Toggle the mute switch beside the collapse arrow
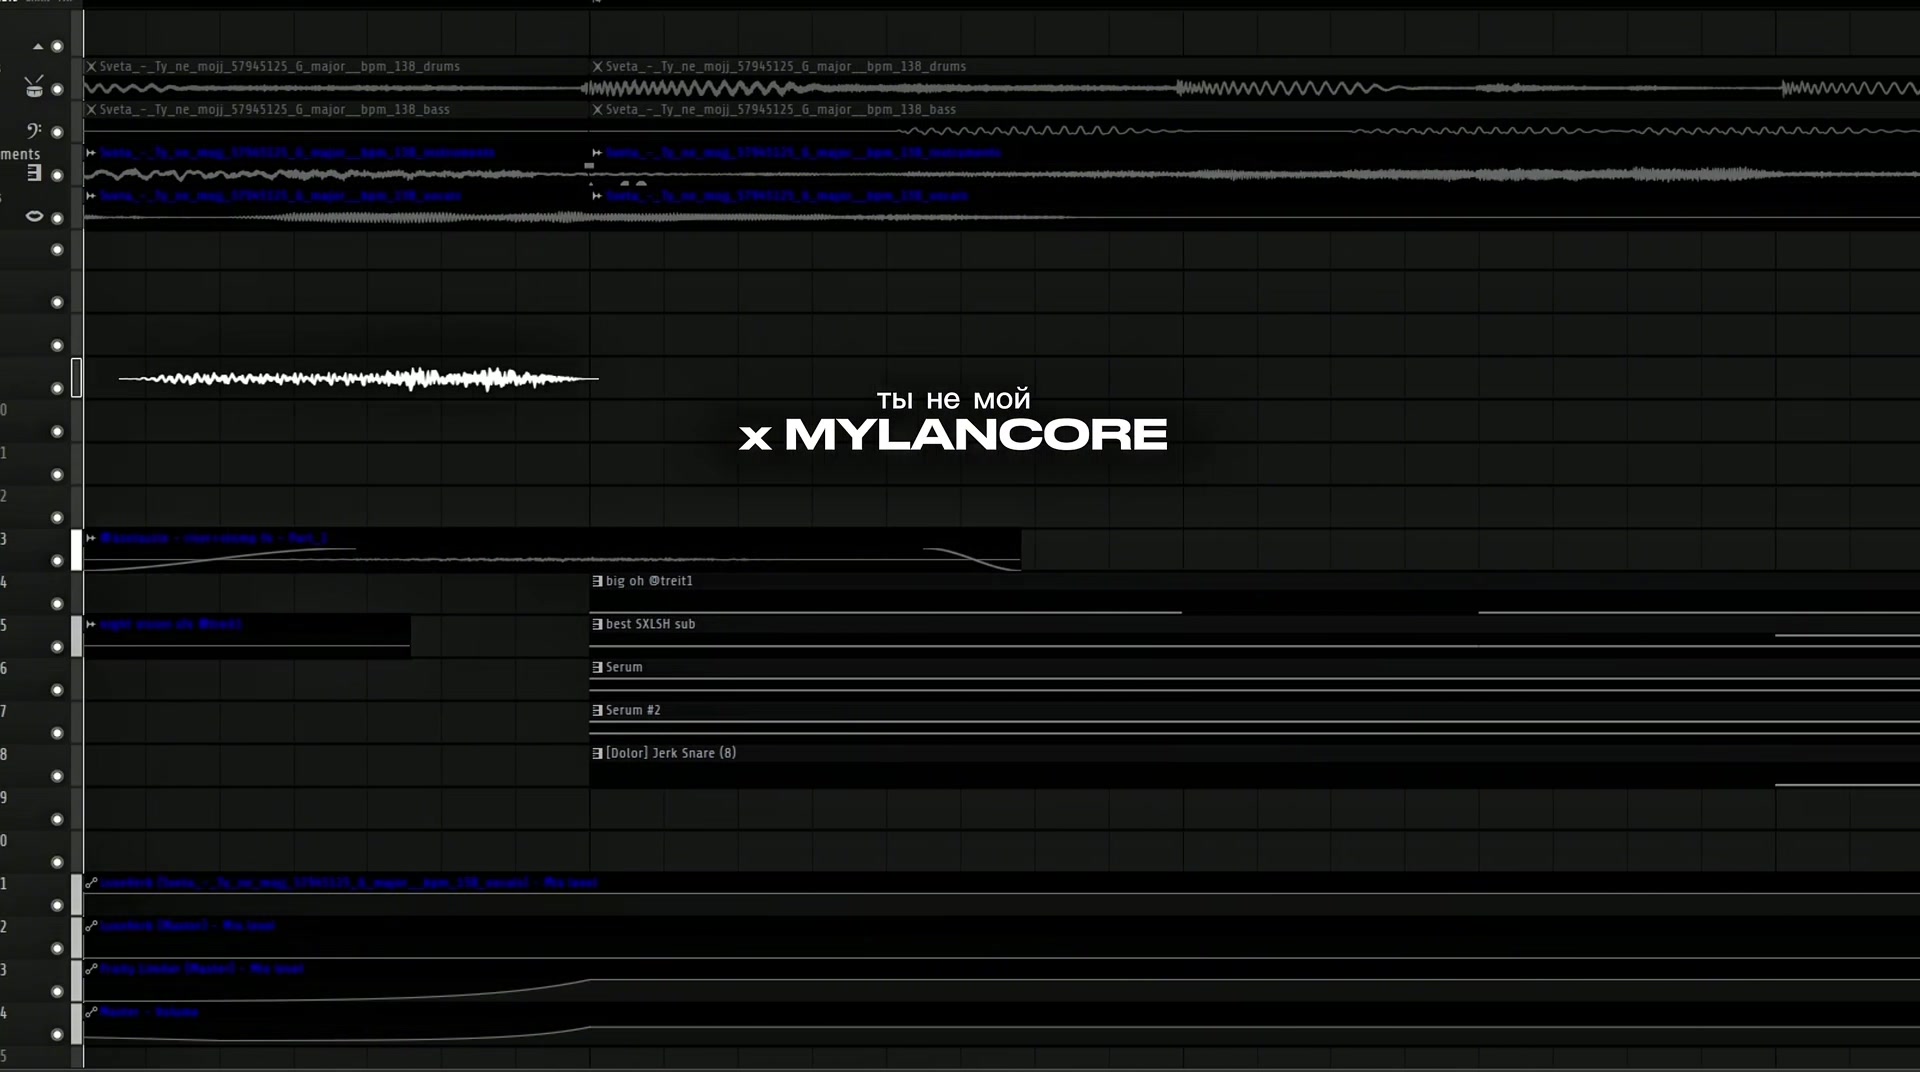Image resolution: width=1920 pixels, height=1072 pixels. point(57,46)
